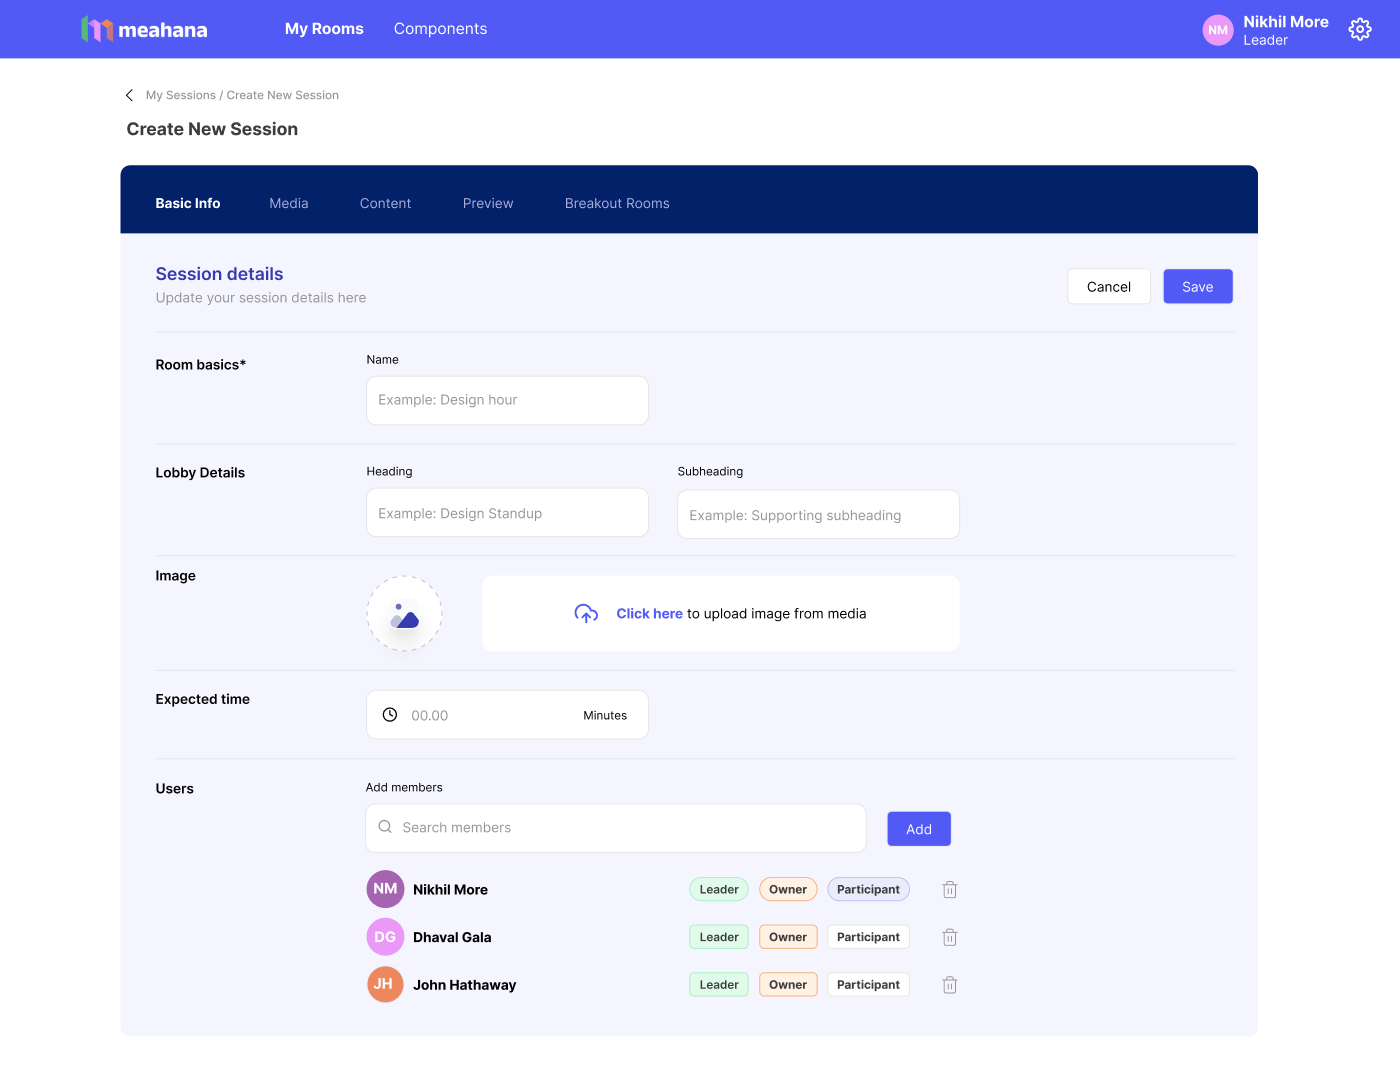Delete Dhaval Gala from members
The width and height of the screenshot is (1400, 1085).
tap(950, 937)
